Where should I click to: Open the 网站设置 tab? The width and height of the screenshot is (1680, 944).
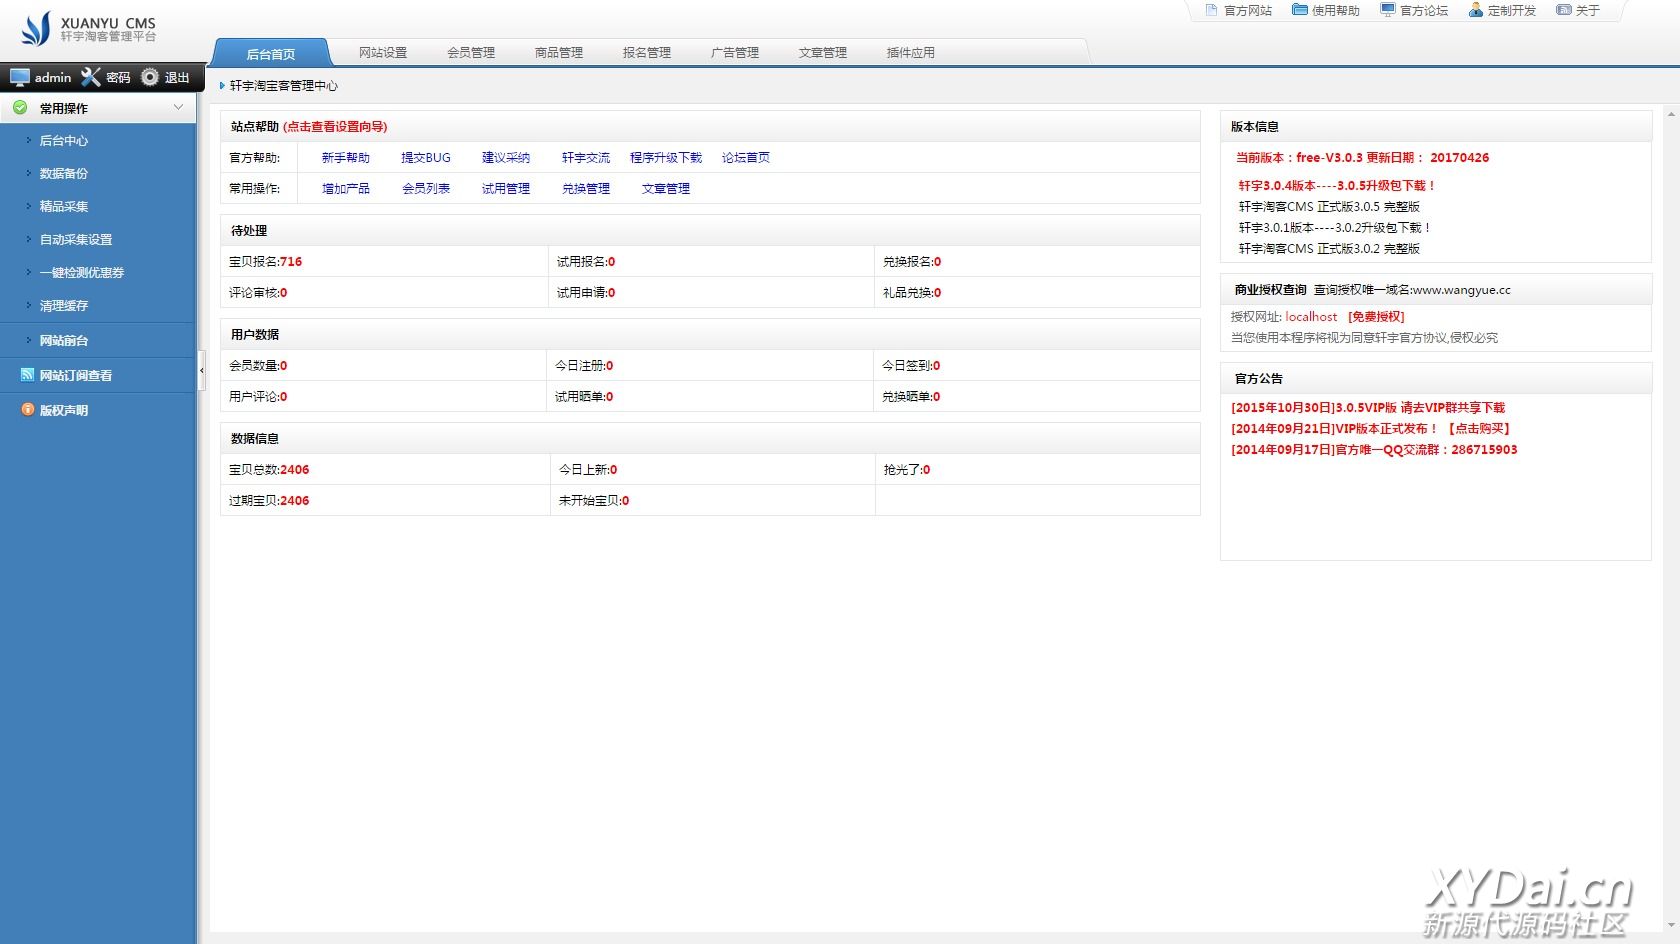[x=383, y=53]
